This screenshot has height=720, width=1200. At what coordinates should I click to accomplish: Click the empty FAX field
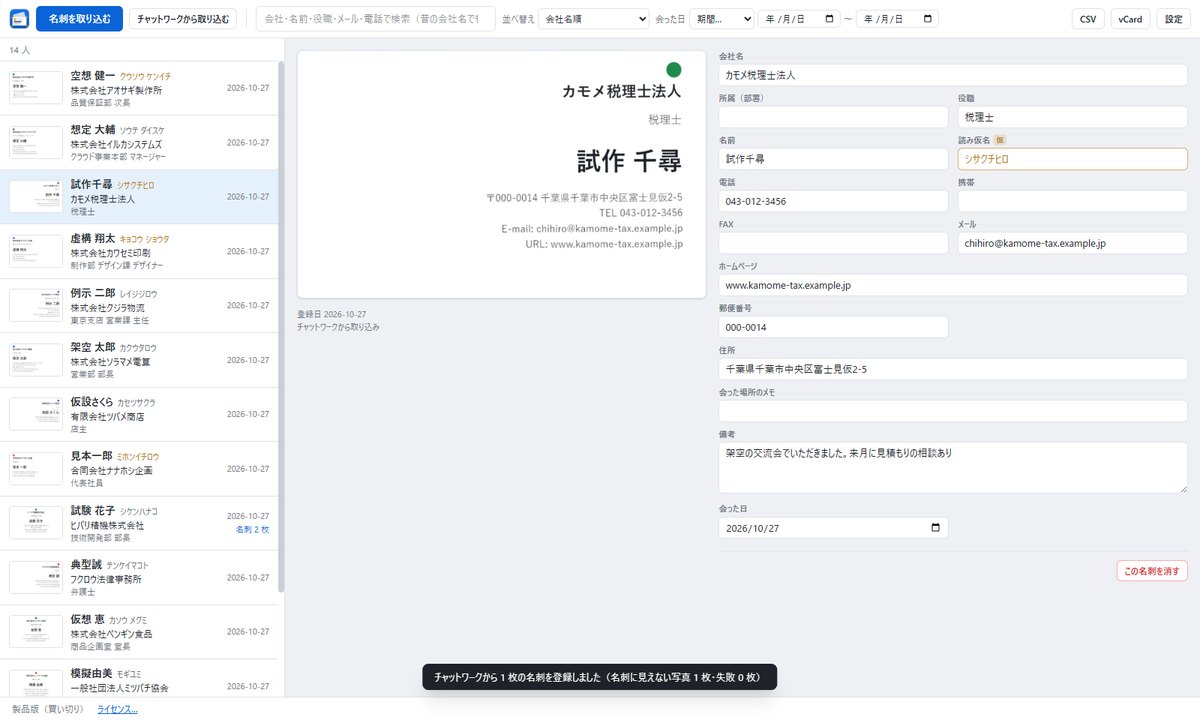point(833,243)
